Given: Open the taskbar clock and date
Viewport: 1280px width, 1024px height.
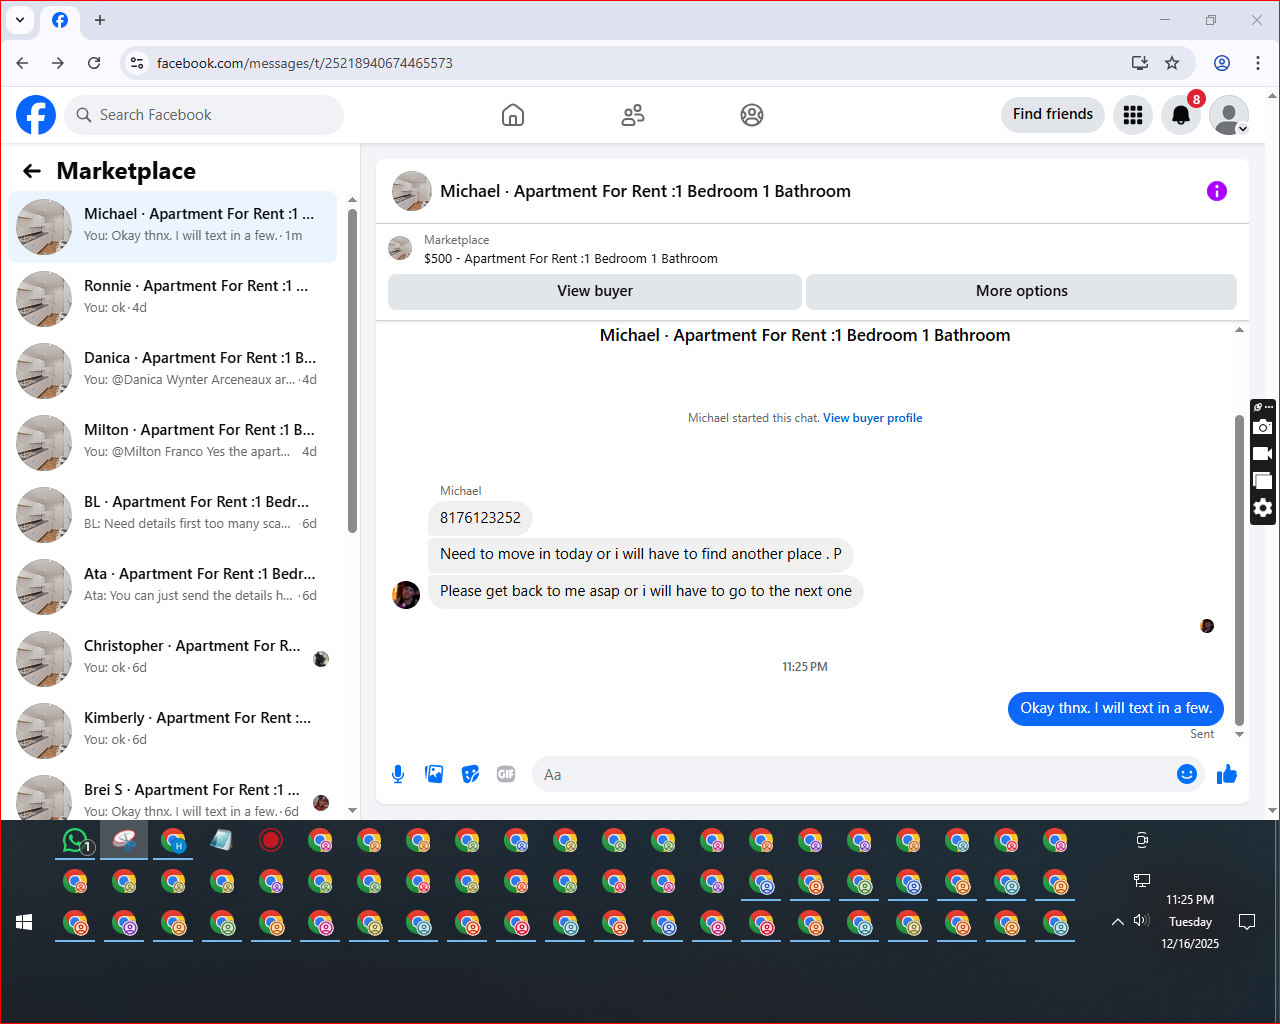Looking at the screenshot, I should pos(1190,921).
